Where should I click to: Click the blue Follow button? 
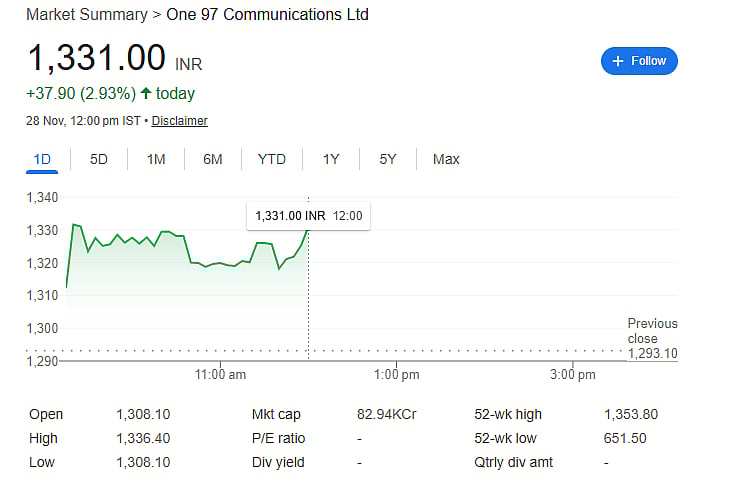(639, 61)
